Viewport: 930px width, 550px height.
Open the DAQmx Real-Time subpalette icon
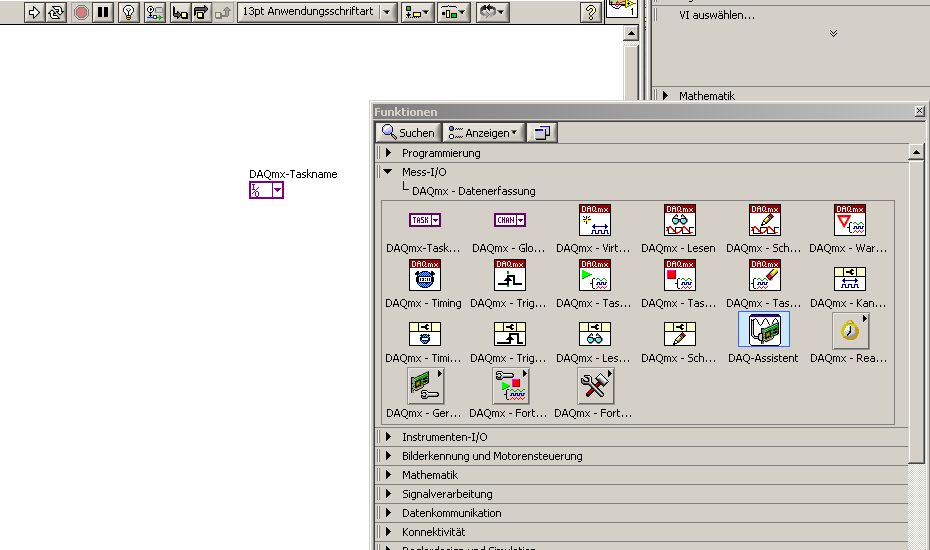[x=849, y=329]
